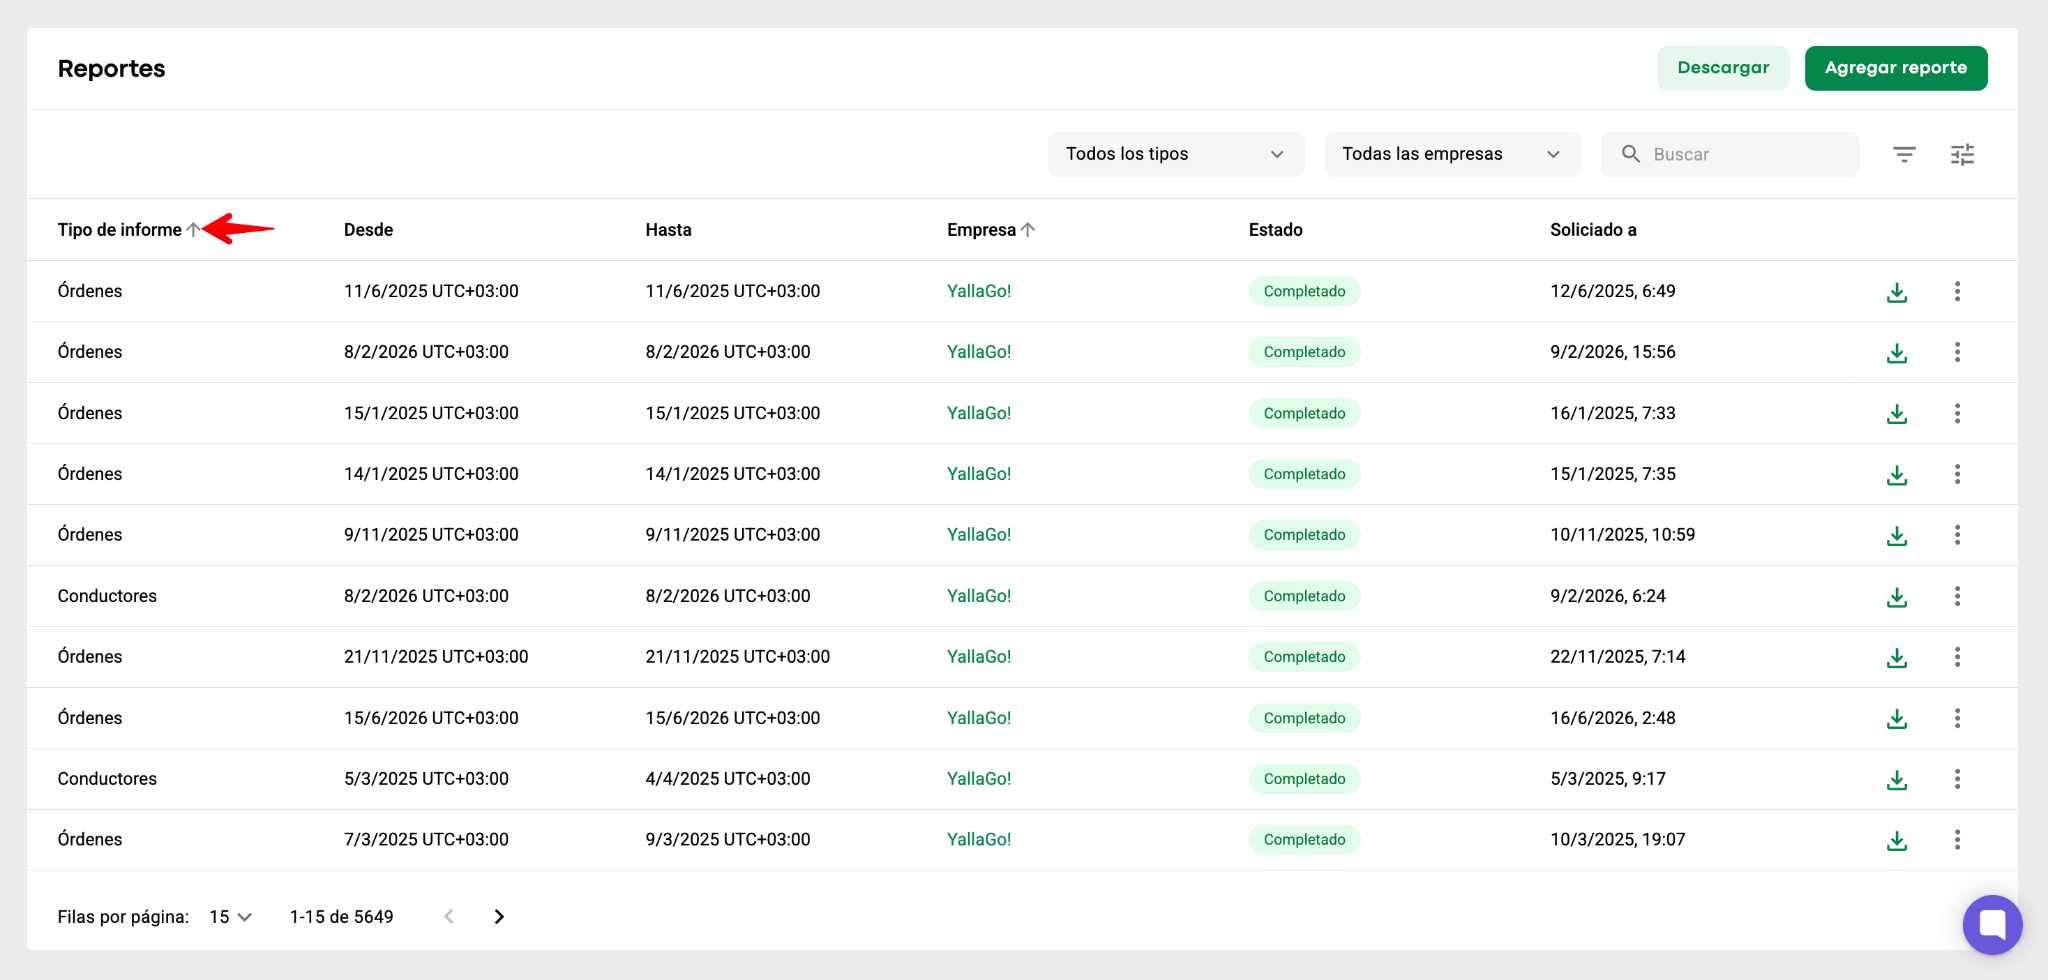
Task: Click '1-15 de 5649' pagination text
Action: (341, 917)
